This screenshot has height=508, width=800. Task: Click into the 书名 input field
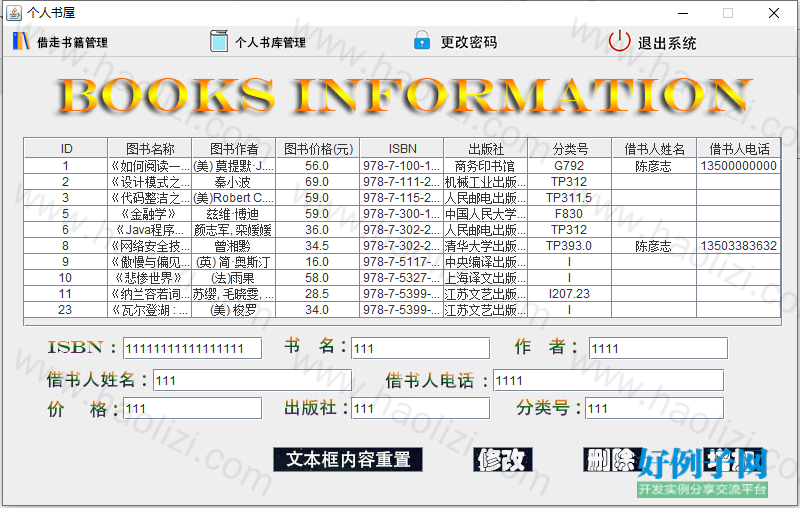click(x=420, y=348)
